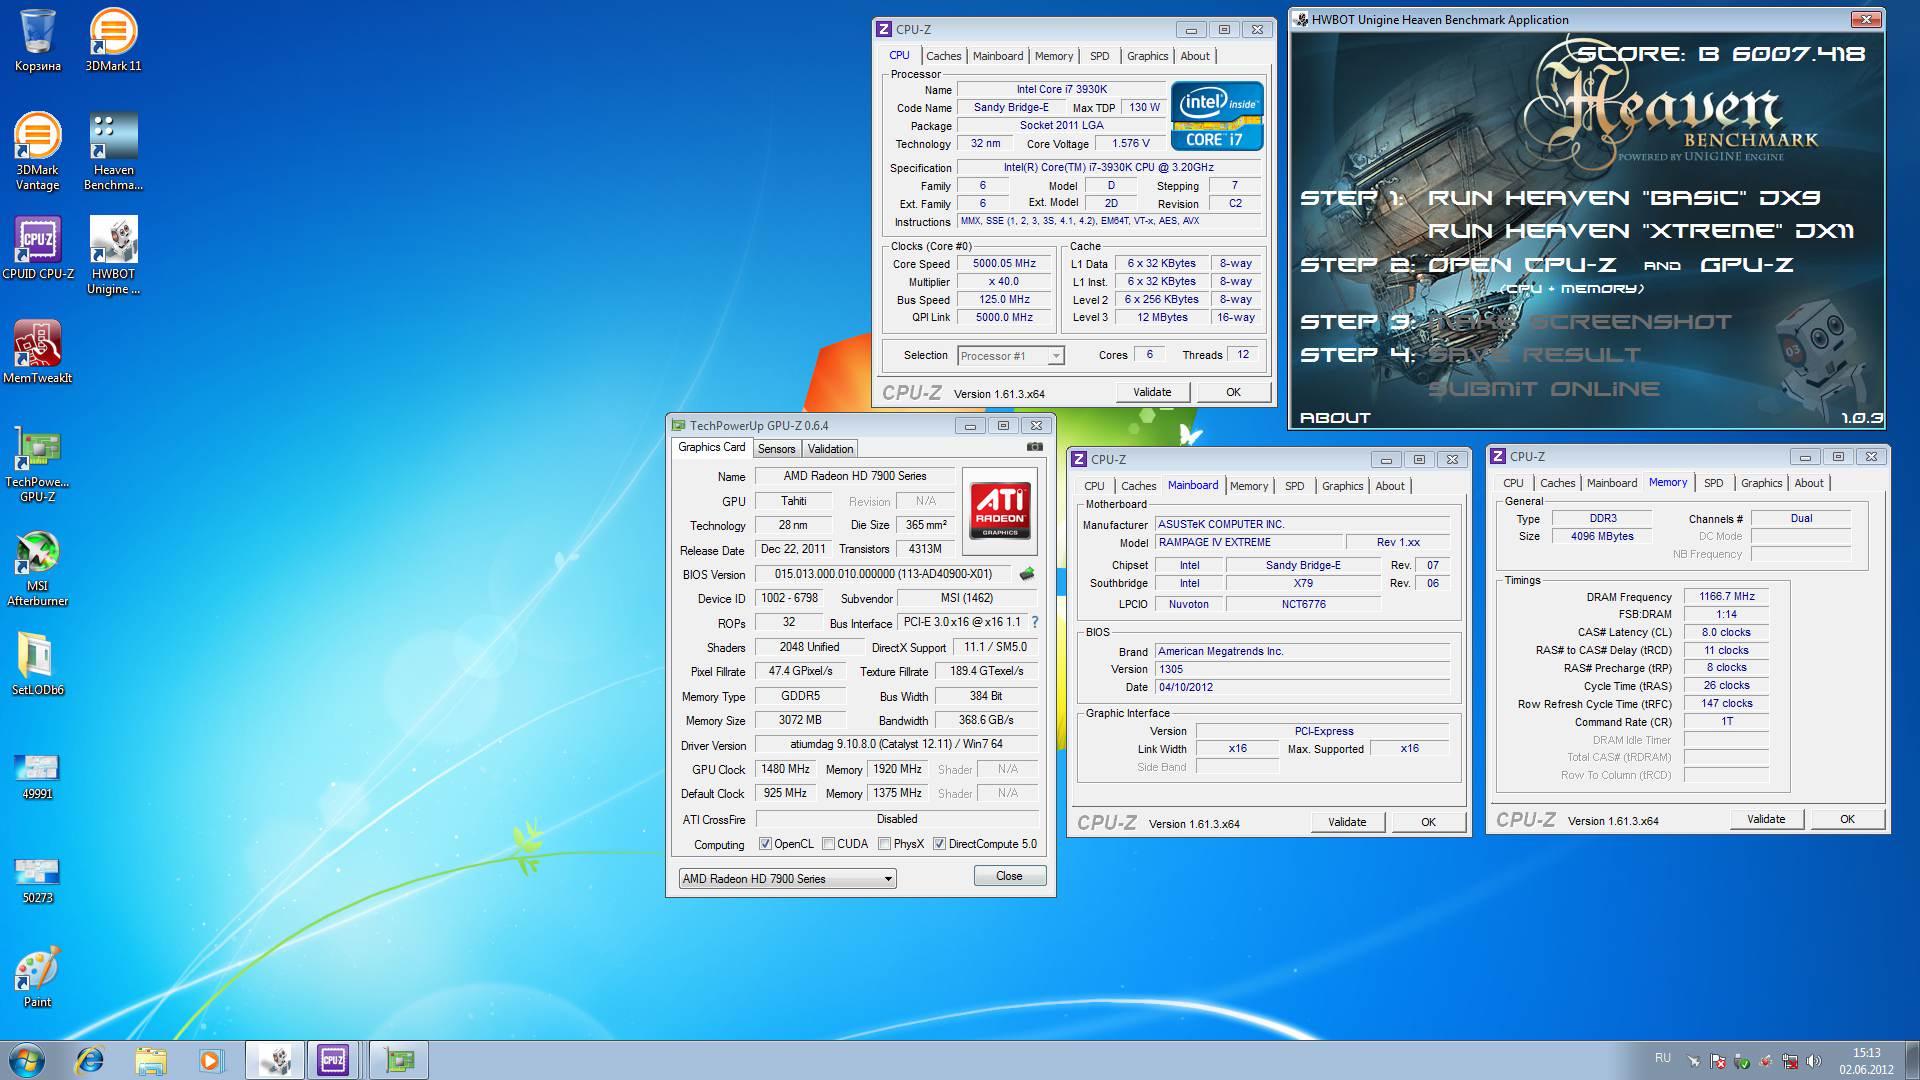Select About tab in CPU-Z Memory window

tap(1808, 483)
